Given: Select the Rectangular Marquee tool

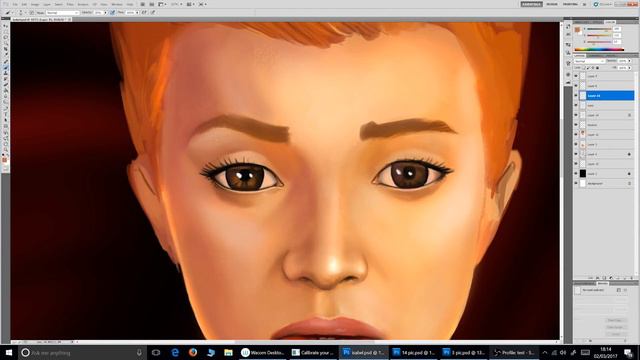Looking at the screenshot, I should pyautogui.click(x=6, y=31).
